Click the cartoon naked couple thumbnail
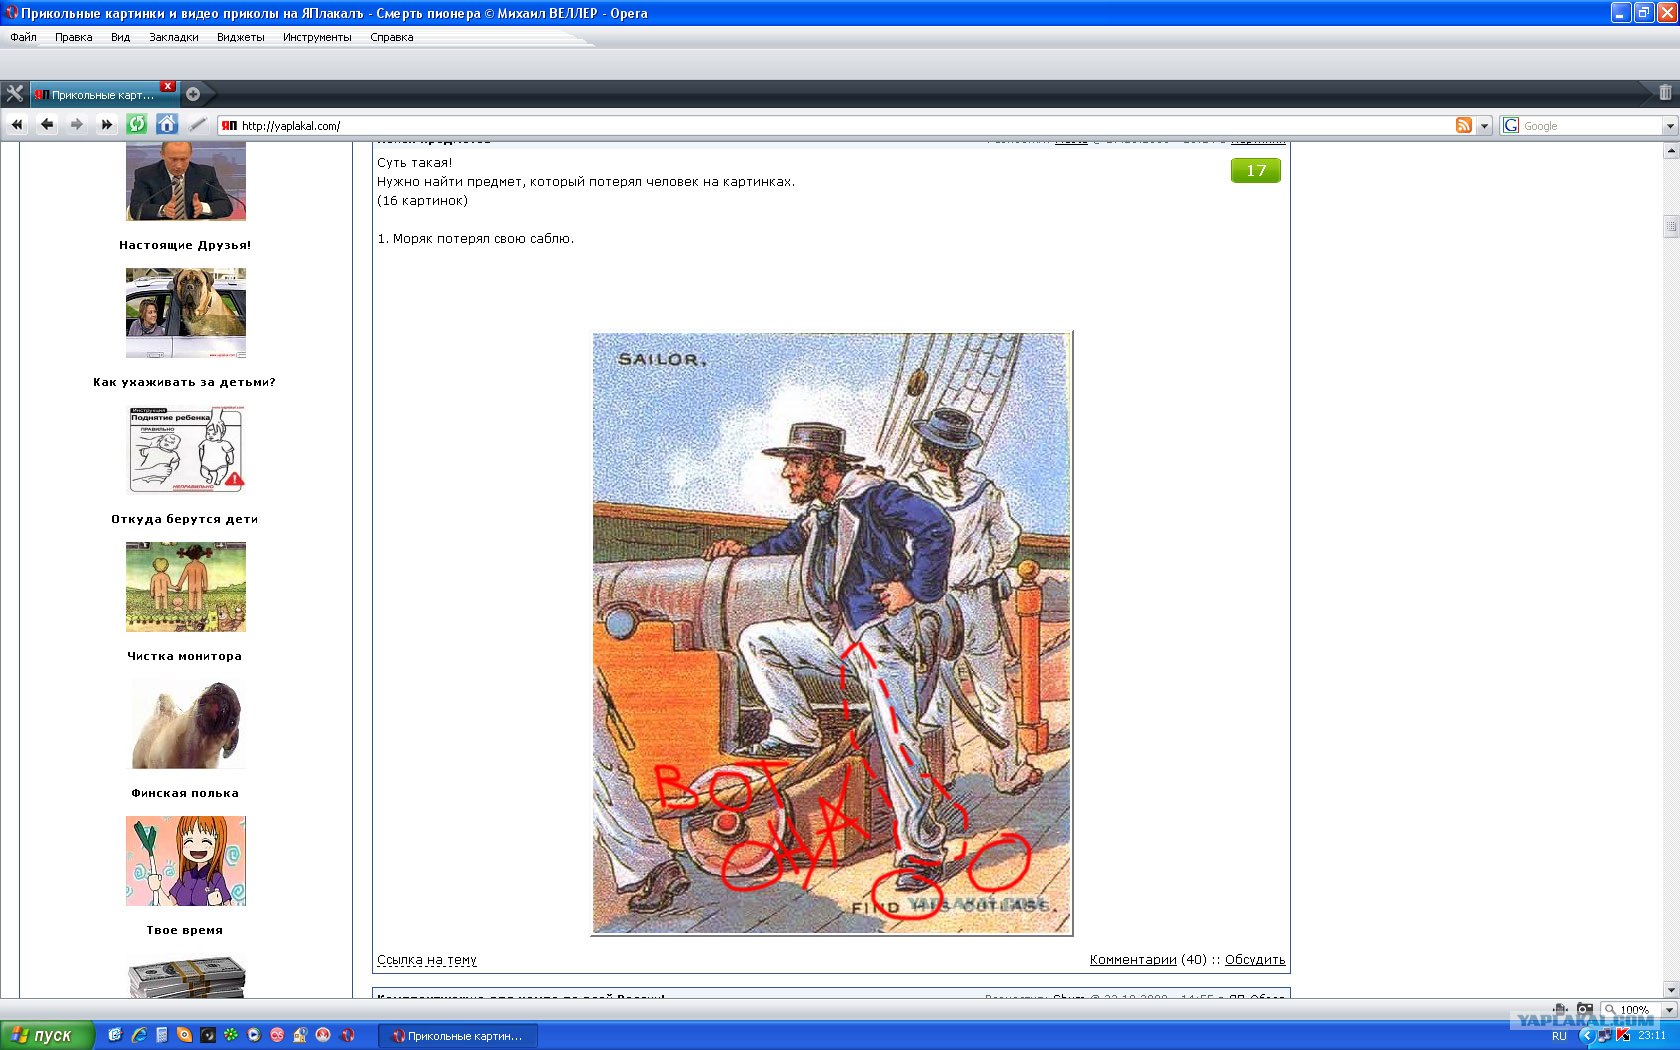This screenshot has width=1680, height=1050. 186,587
